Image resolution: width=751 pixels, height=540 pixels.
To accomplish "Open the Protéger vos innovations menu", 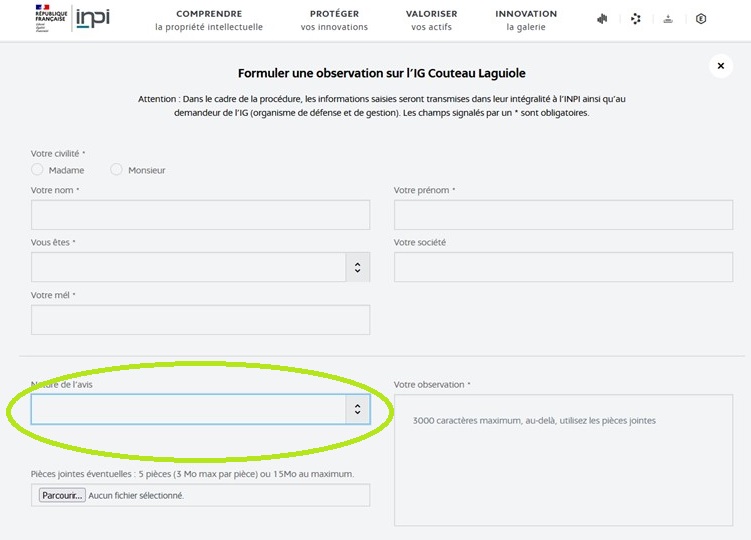I will pos(334,20).
